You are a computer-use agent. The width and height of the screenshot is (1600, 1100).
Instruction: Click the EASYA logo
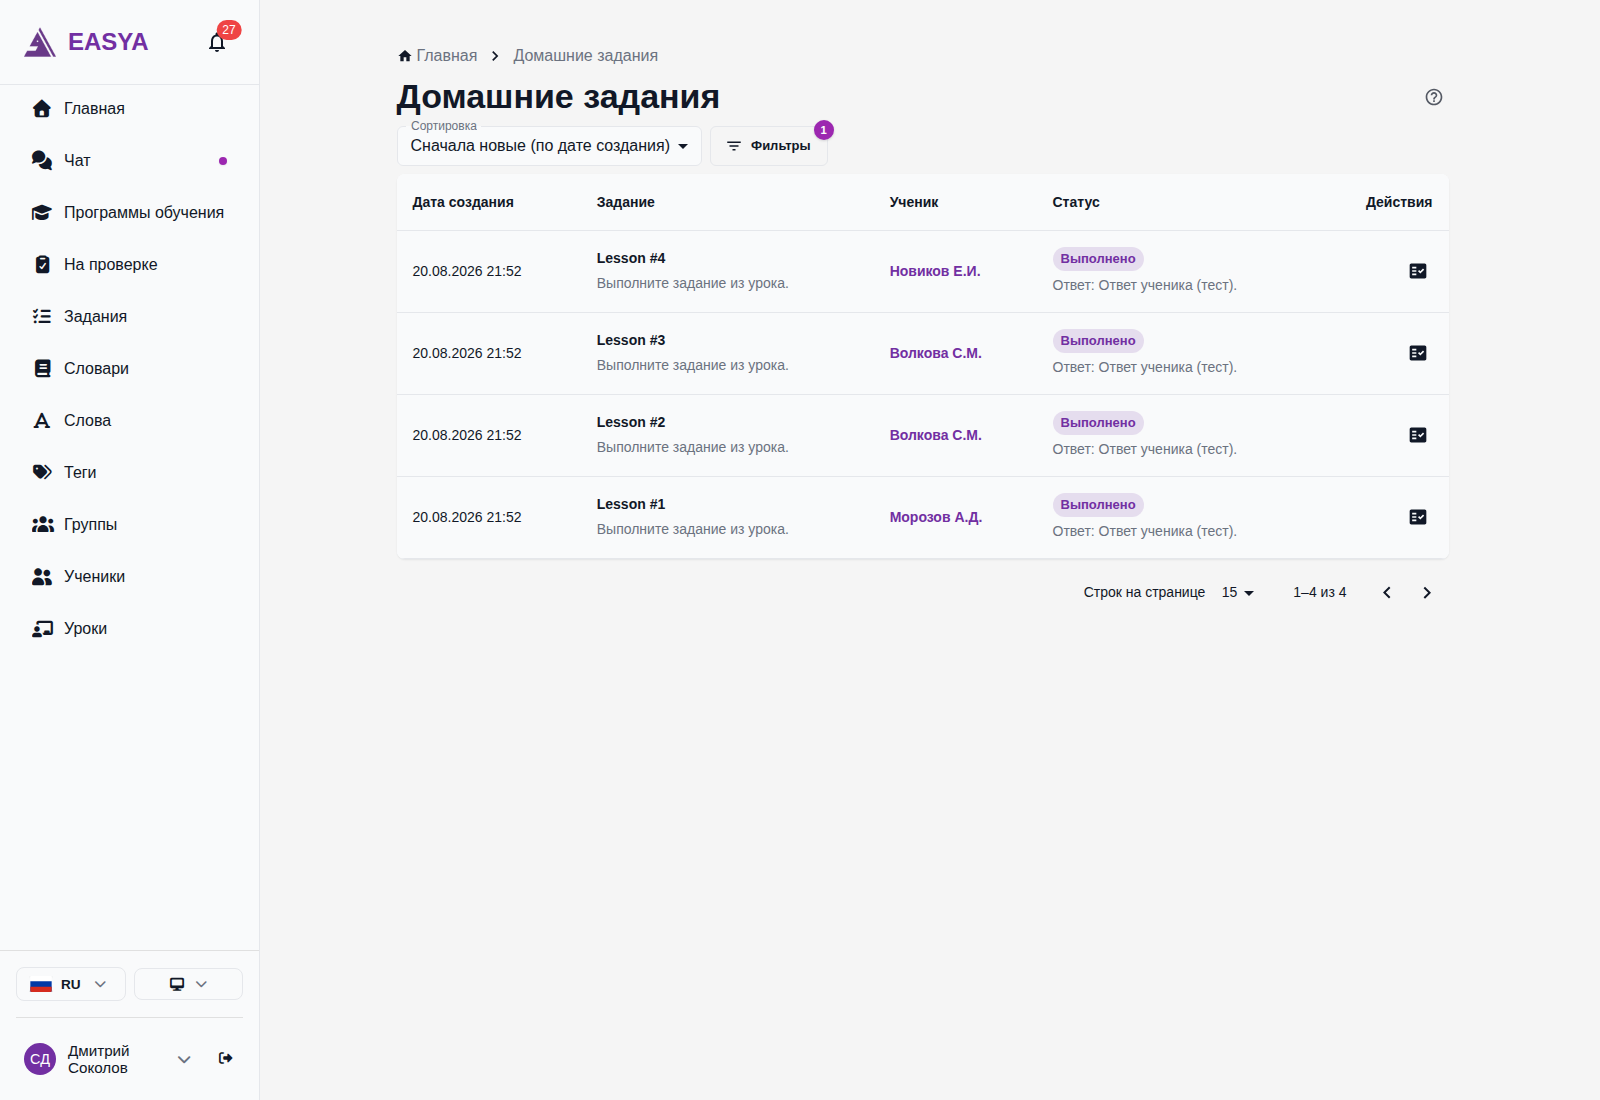(86, 42)
